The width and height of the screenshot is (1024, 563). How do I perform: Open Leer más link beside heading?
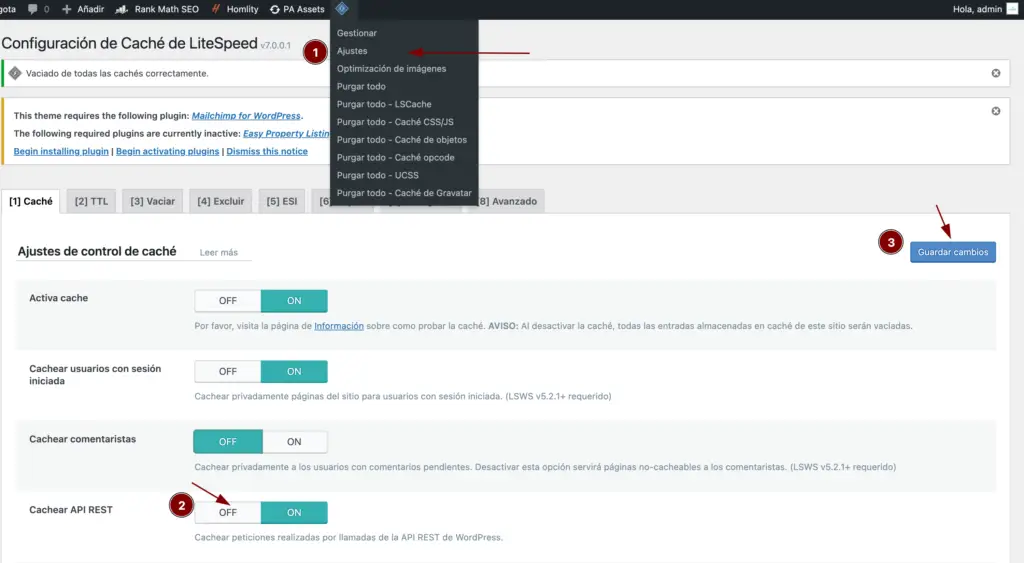[x=219, y=252]
